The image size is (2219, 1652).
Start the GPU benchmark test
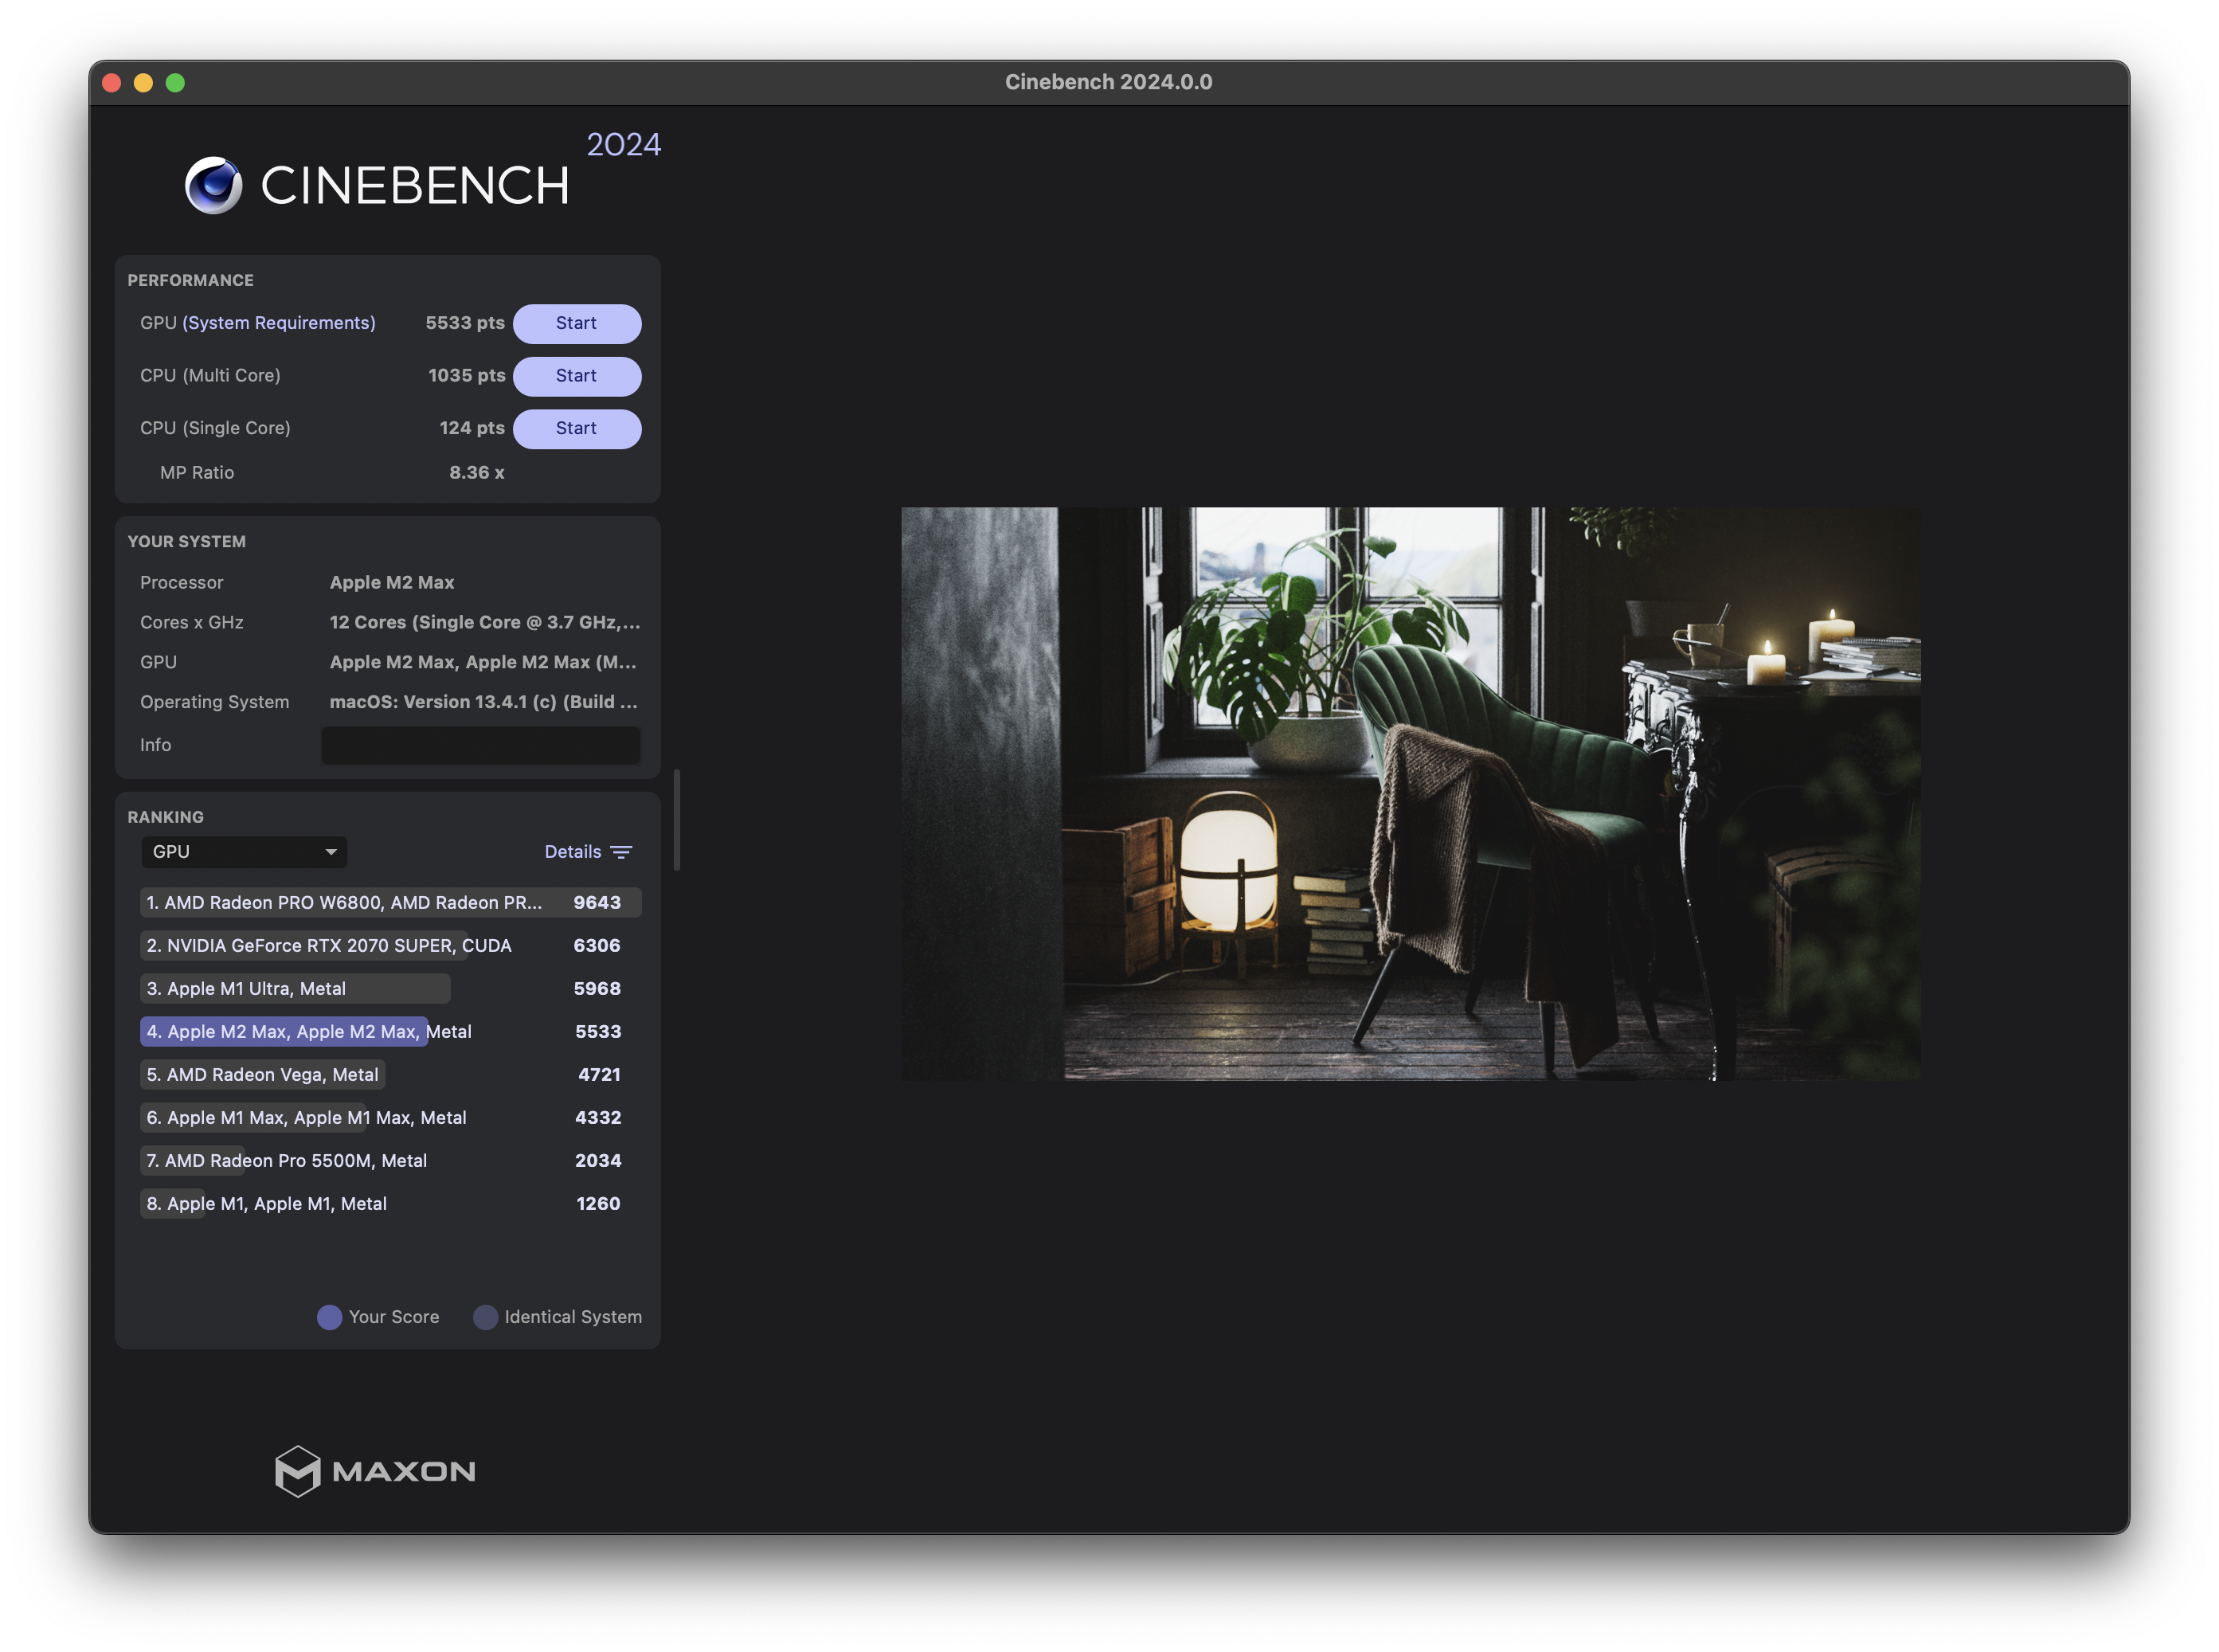(x=576, y=323)
